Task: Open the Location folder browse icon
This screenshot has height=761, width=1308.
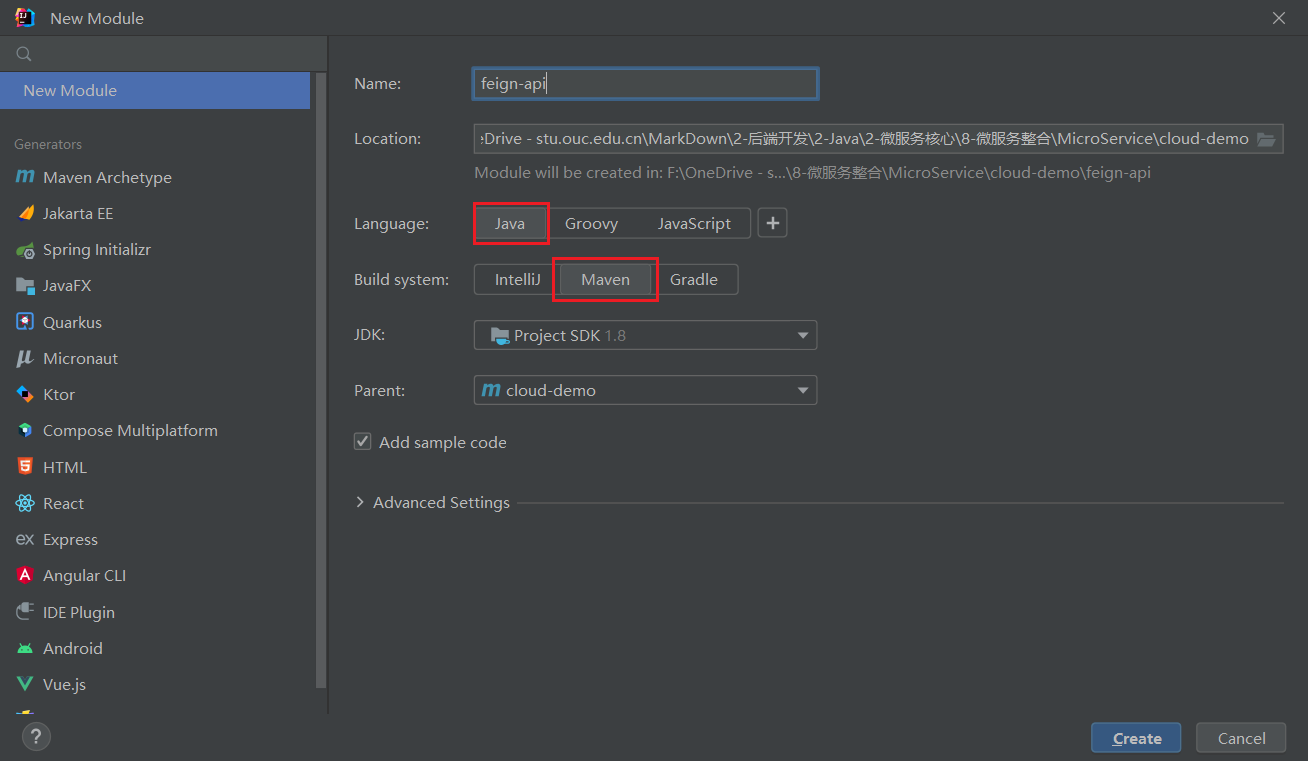Action: [1265, 139]
